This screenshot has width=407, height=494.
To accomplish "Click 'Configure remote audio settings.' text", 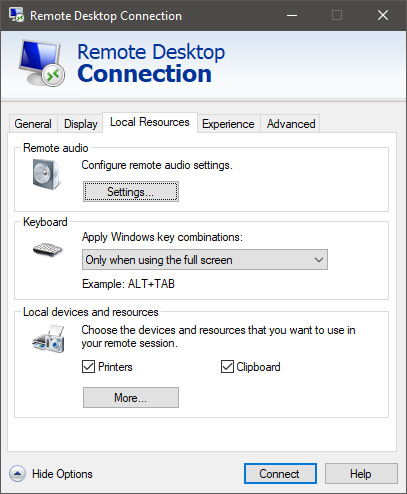I will [x=157, y=165].
